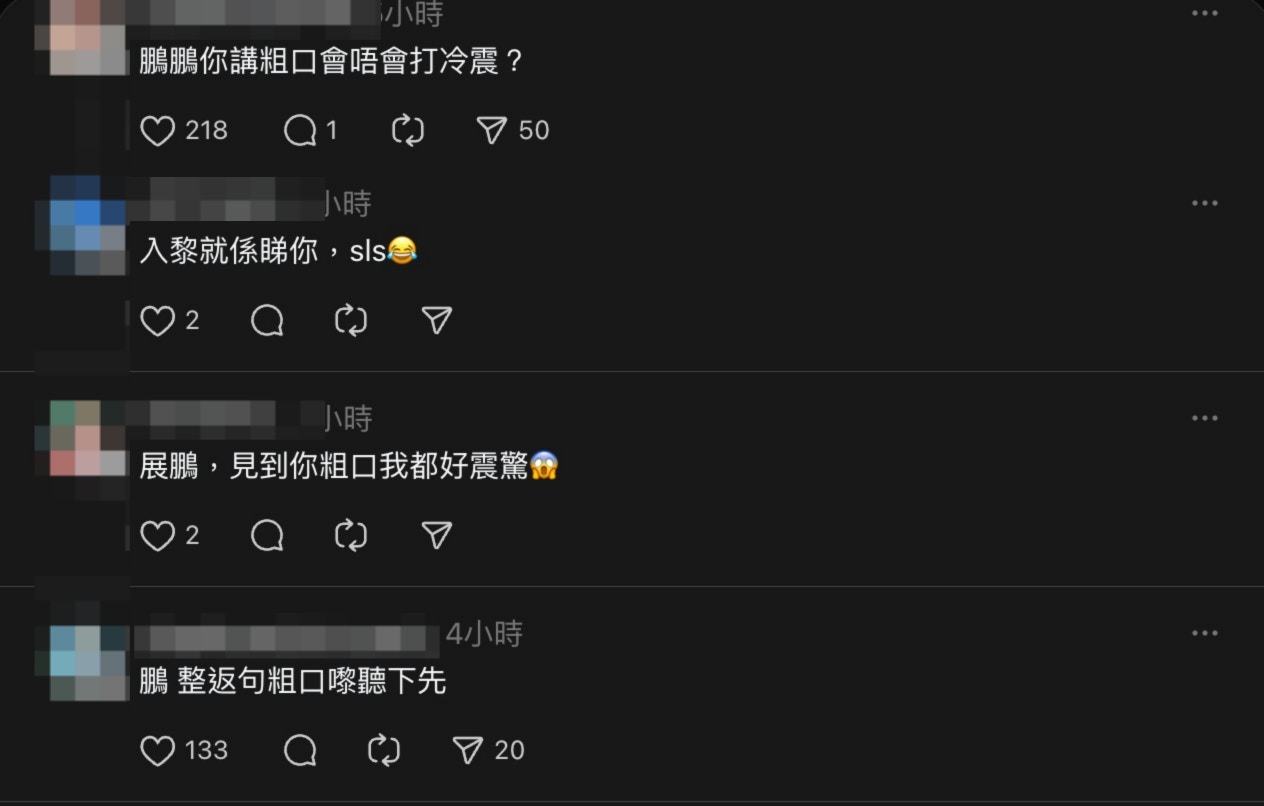
Task: Open the 4小時 timestamp link
Action: pyautogui.click(x=484, y=634)
